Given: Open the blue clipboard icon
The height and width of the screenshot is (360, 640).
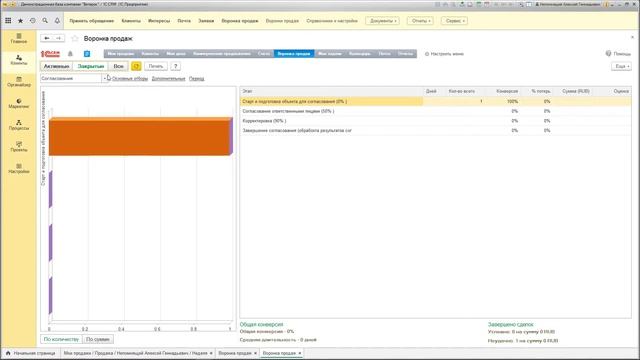Looking at the screenshot, I should click(x=87, y=53).
